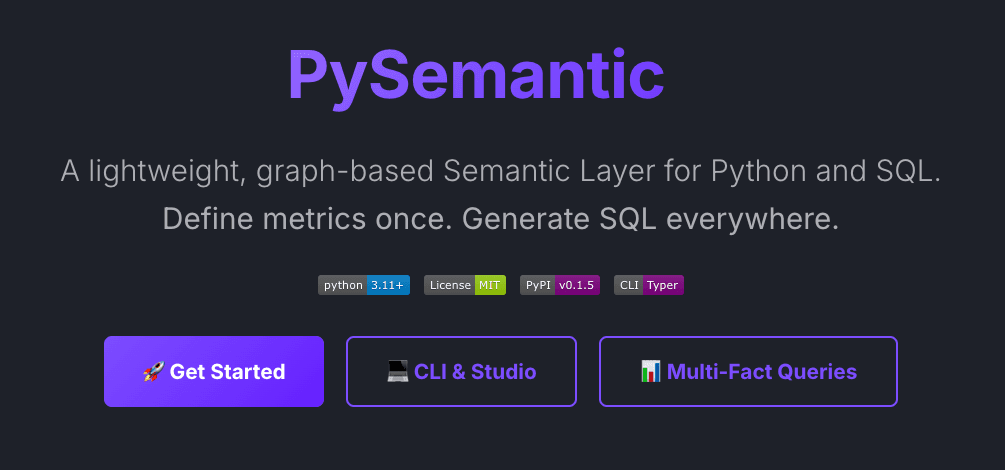Click the 'A lightweight, graph-based Semantic Layer' text
Image resolution: width=1005 pixels, height=470 pixels.
[x=356, y=171]
